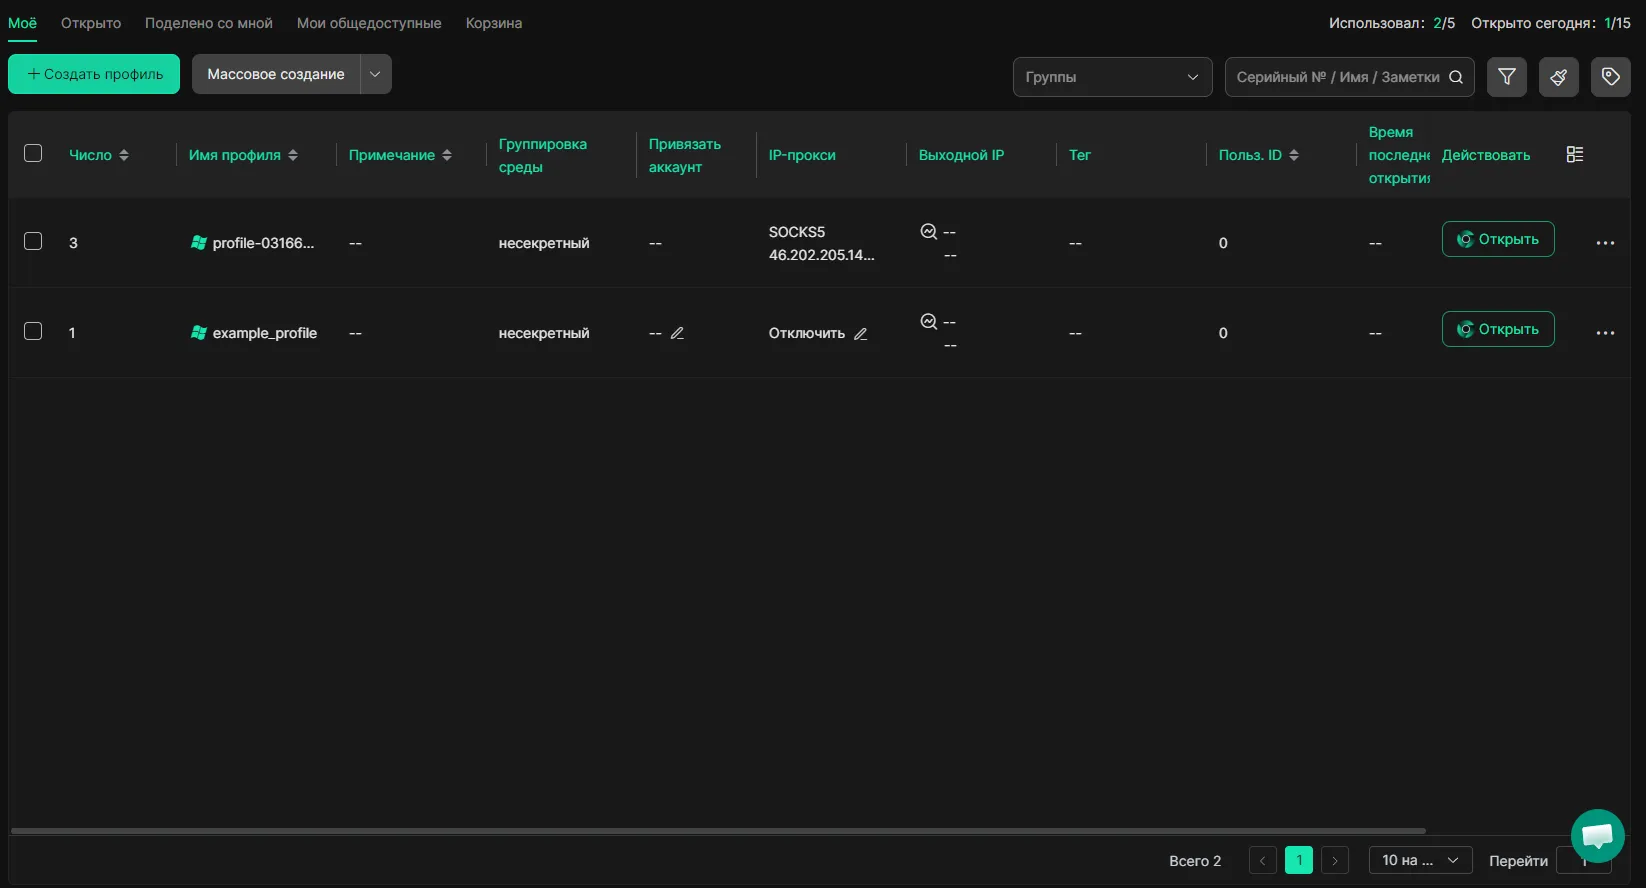1646x888 pixels.
Task: Open the page size dropdown
Action: pos(1420,860)
